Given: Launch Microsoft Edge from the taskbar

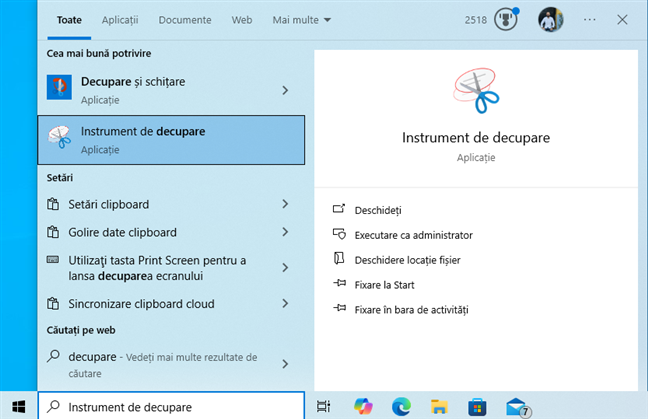Looking at the screenshot, I should tap(402, 406).
